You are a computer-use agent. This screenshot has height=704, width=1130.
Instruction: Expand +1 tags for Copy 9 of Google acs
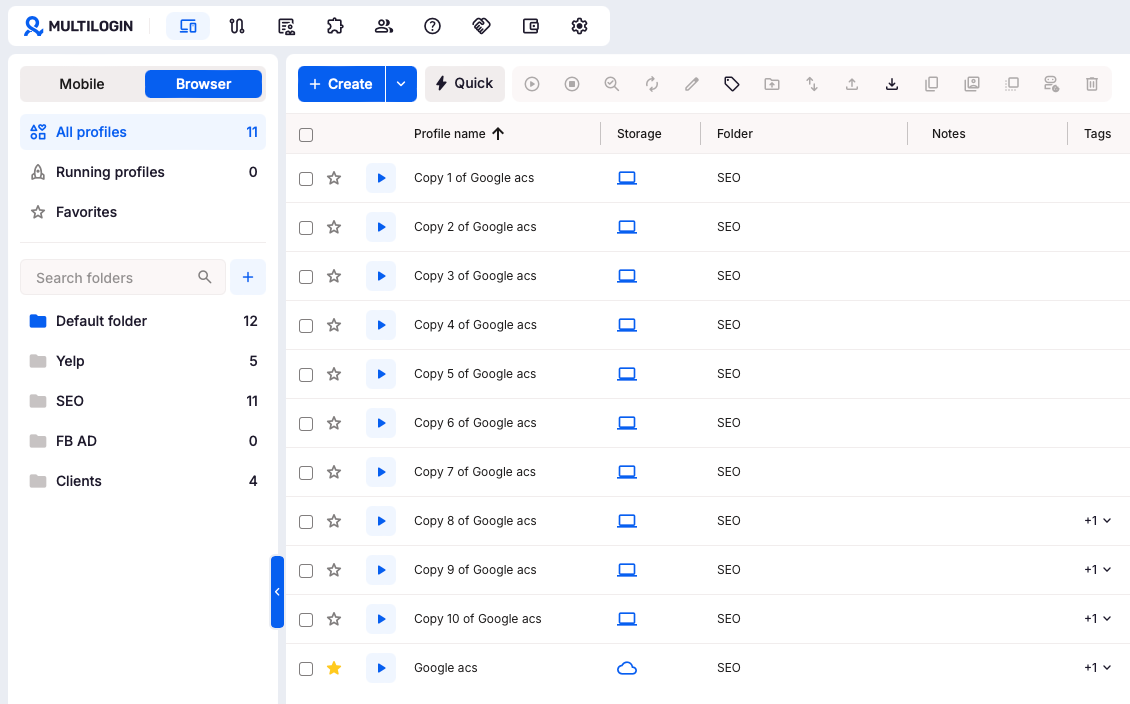(1098, 570)
